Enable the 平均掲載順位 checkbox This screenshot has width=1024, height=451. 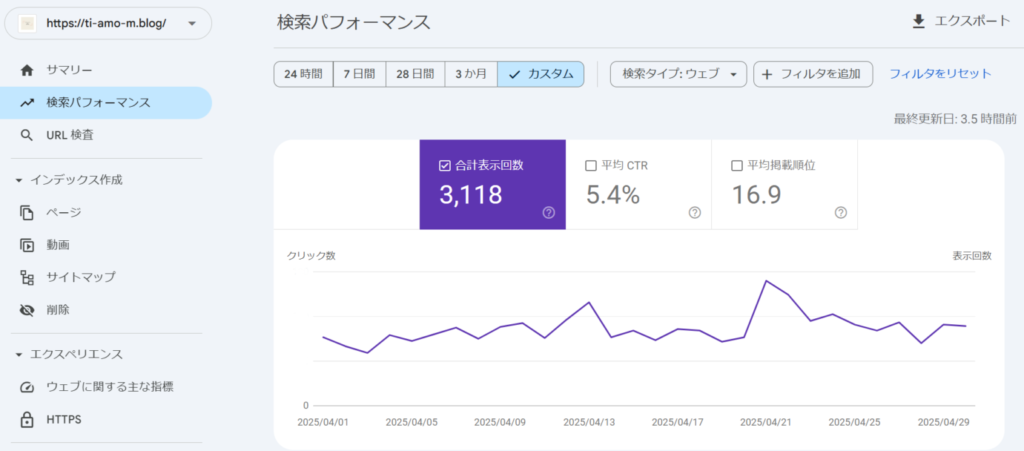tap(737, 165)
